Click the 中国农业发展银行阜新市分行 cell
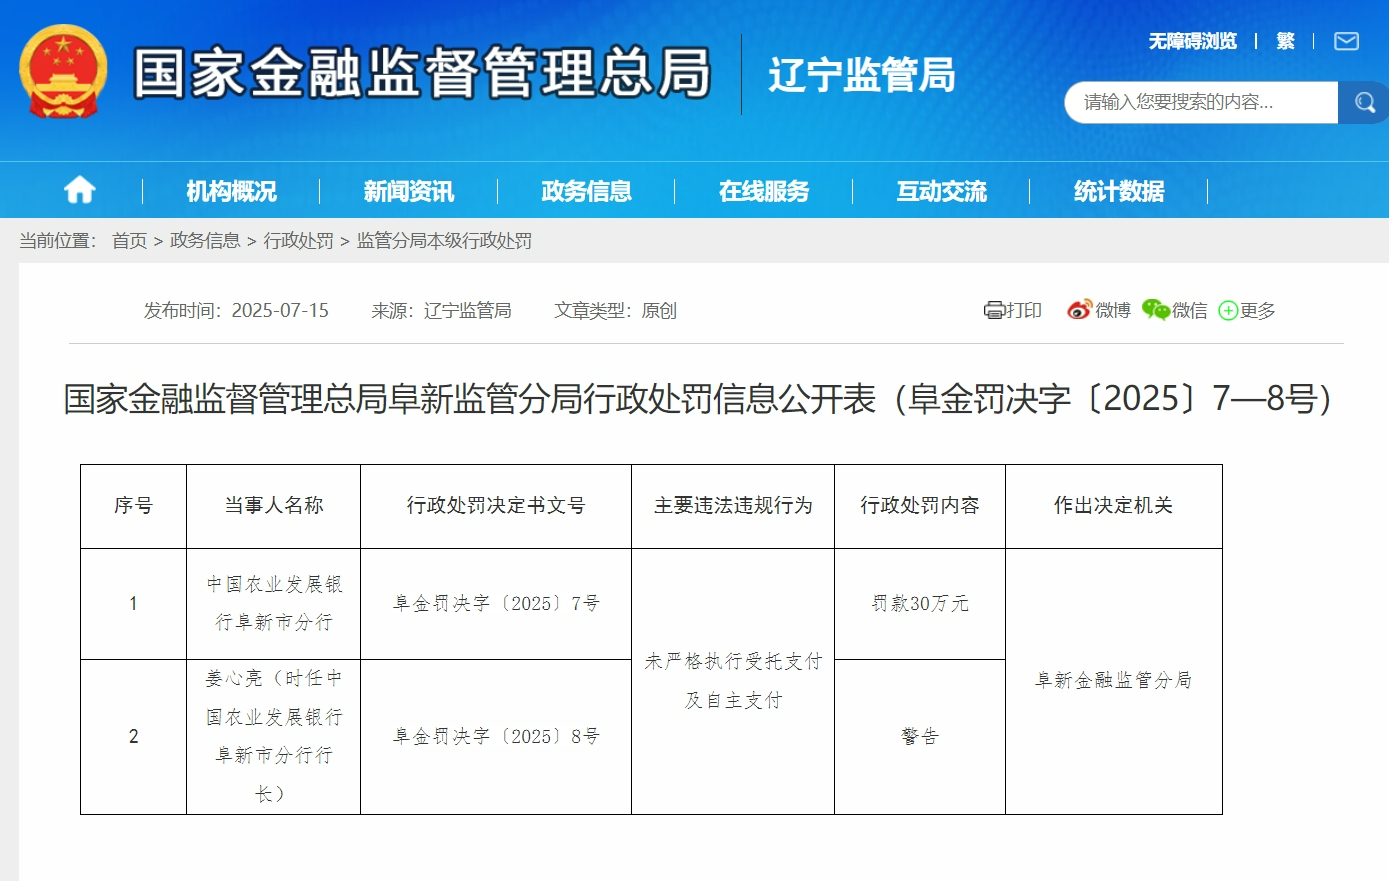1389x881 pixels. click(274, 604)
